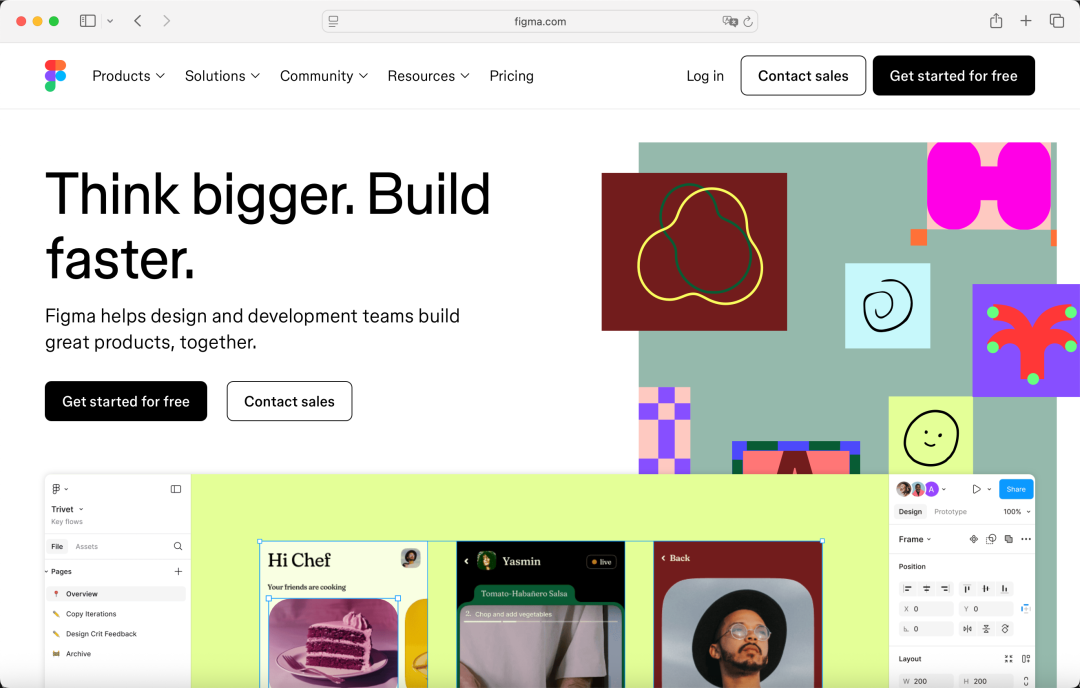1080x688 pixels.
Task: Click the Log in link
Action: pyautogui.click(x=705, y=76)
